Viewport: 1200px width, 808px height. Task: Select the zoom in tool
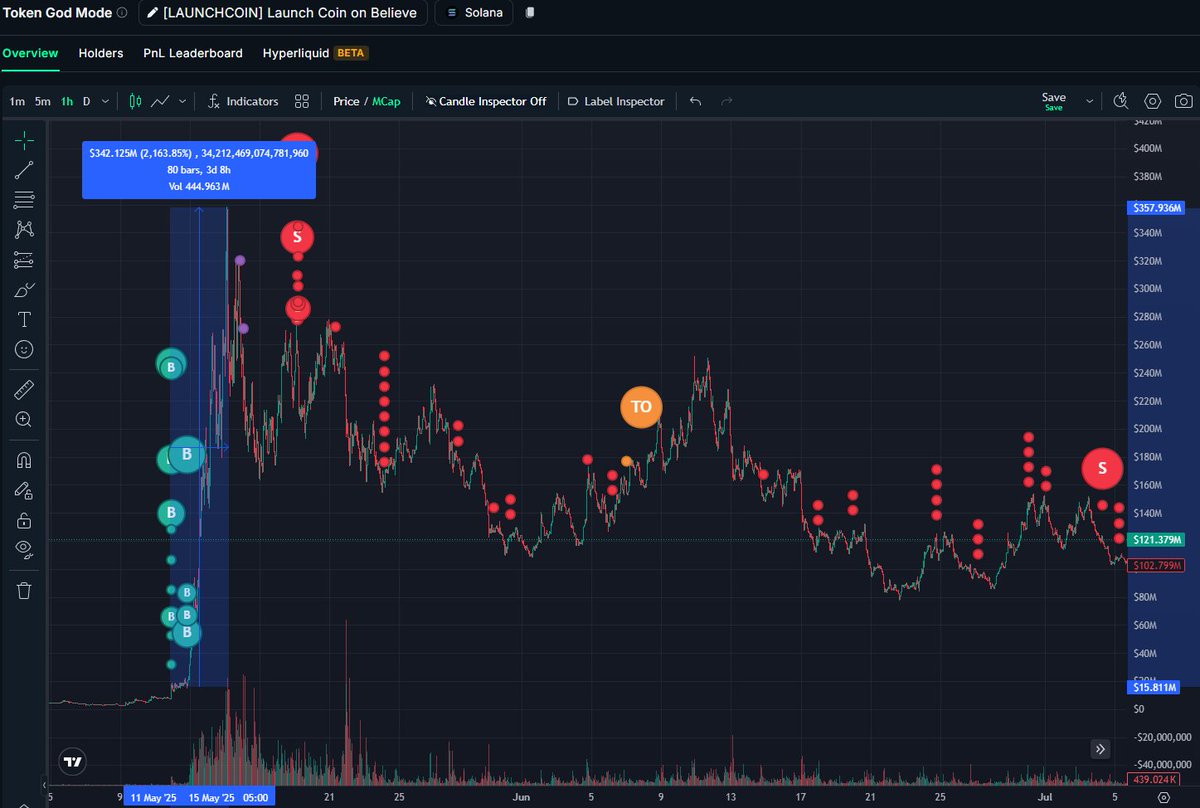pos(24,419)
